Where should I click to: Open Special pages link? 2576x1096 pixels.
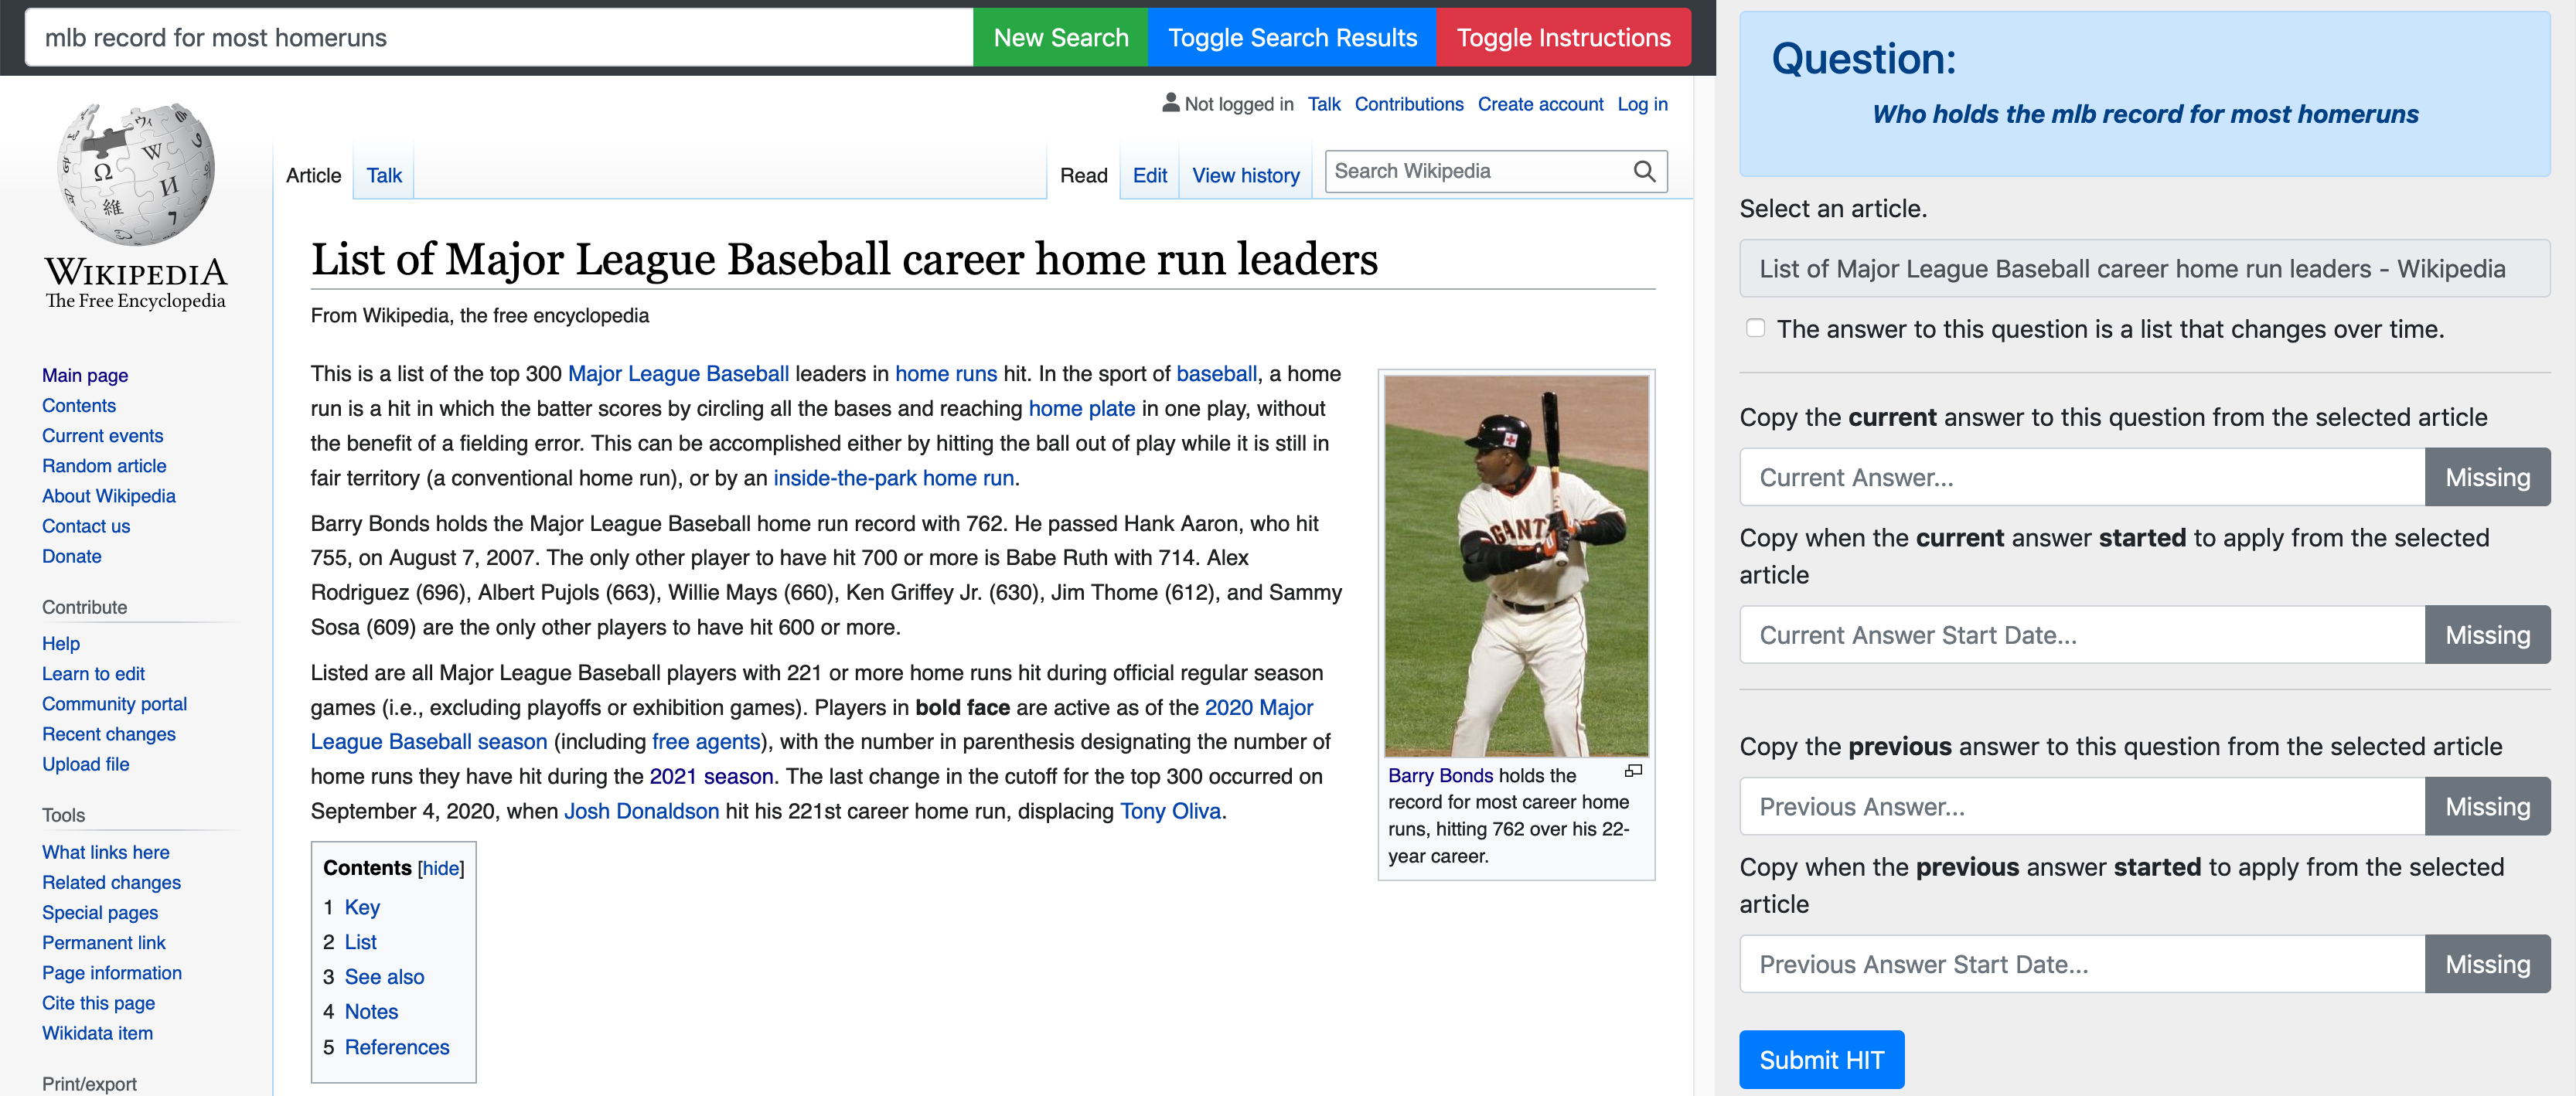coord(100,912)
